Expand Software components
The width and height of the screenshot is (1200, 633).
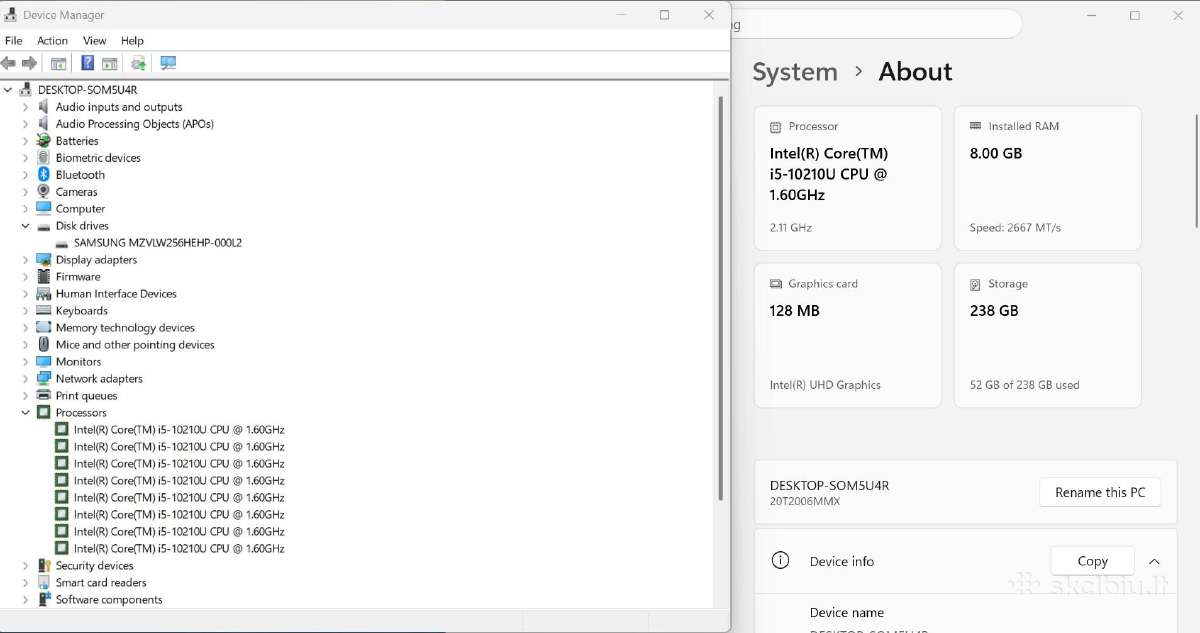(x=26, y=600)
